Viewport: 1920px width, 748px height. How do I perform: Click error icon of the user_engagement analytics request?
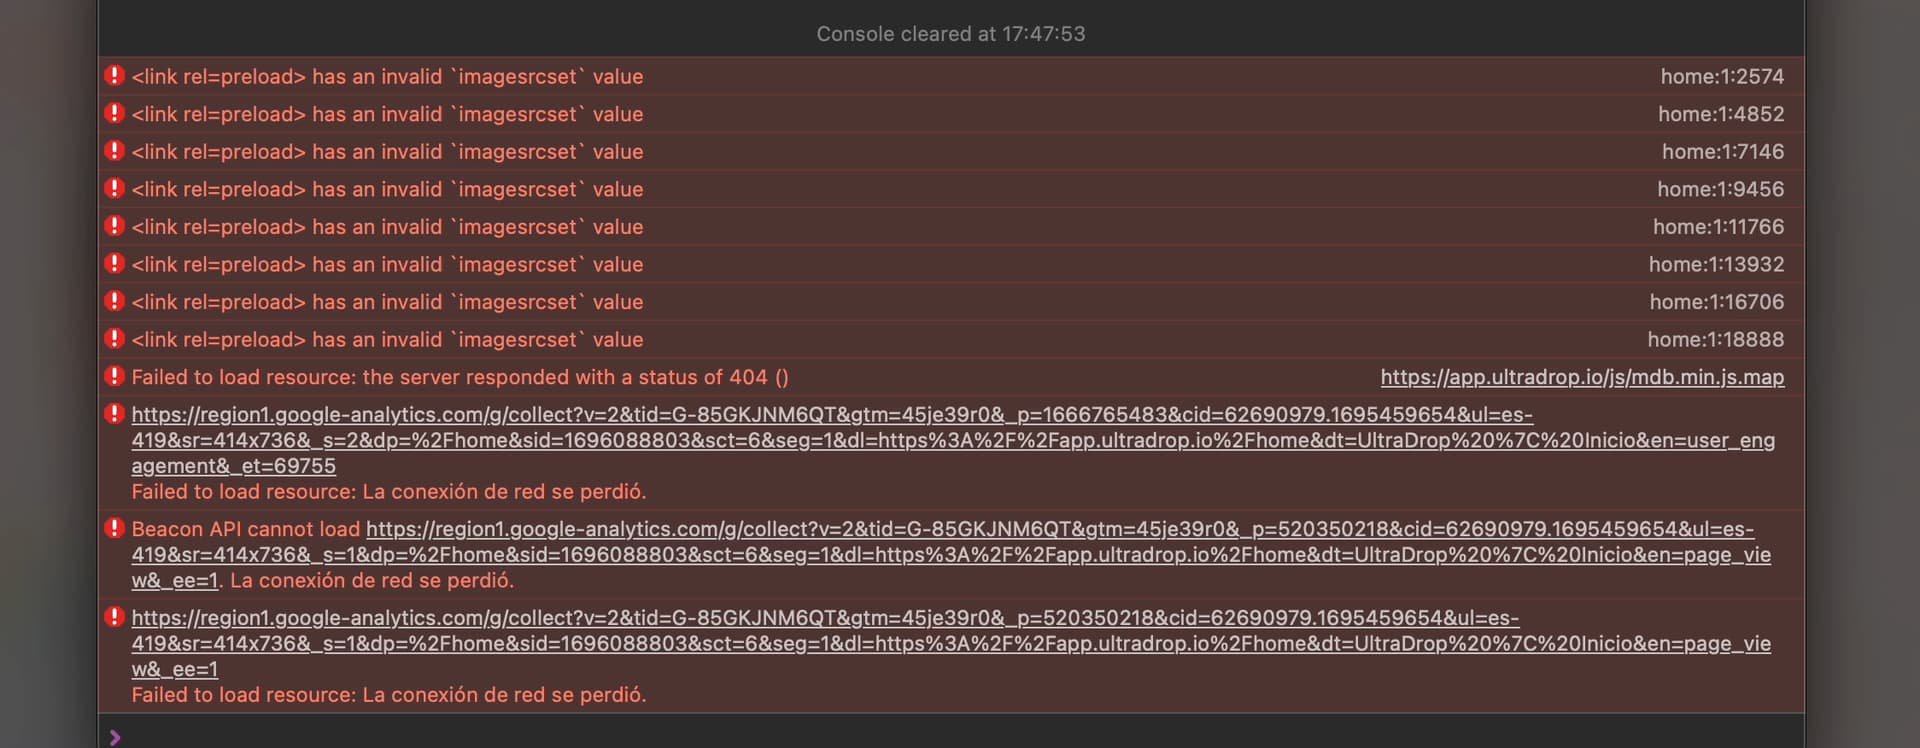[x=115, y=413]
